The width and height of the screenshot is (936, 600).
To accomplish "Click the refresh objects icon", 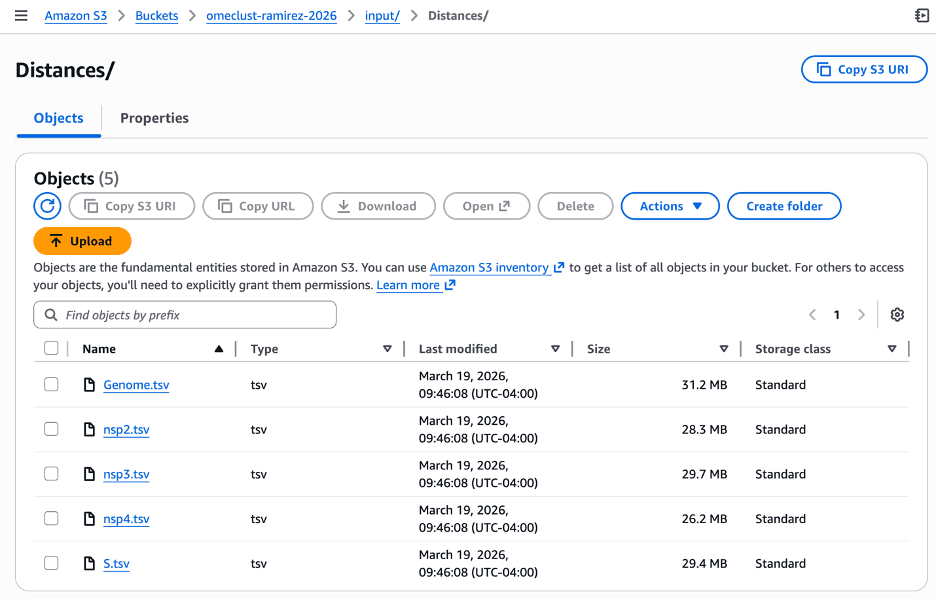I will click(47, 206).
